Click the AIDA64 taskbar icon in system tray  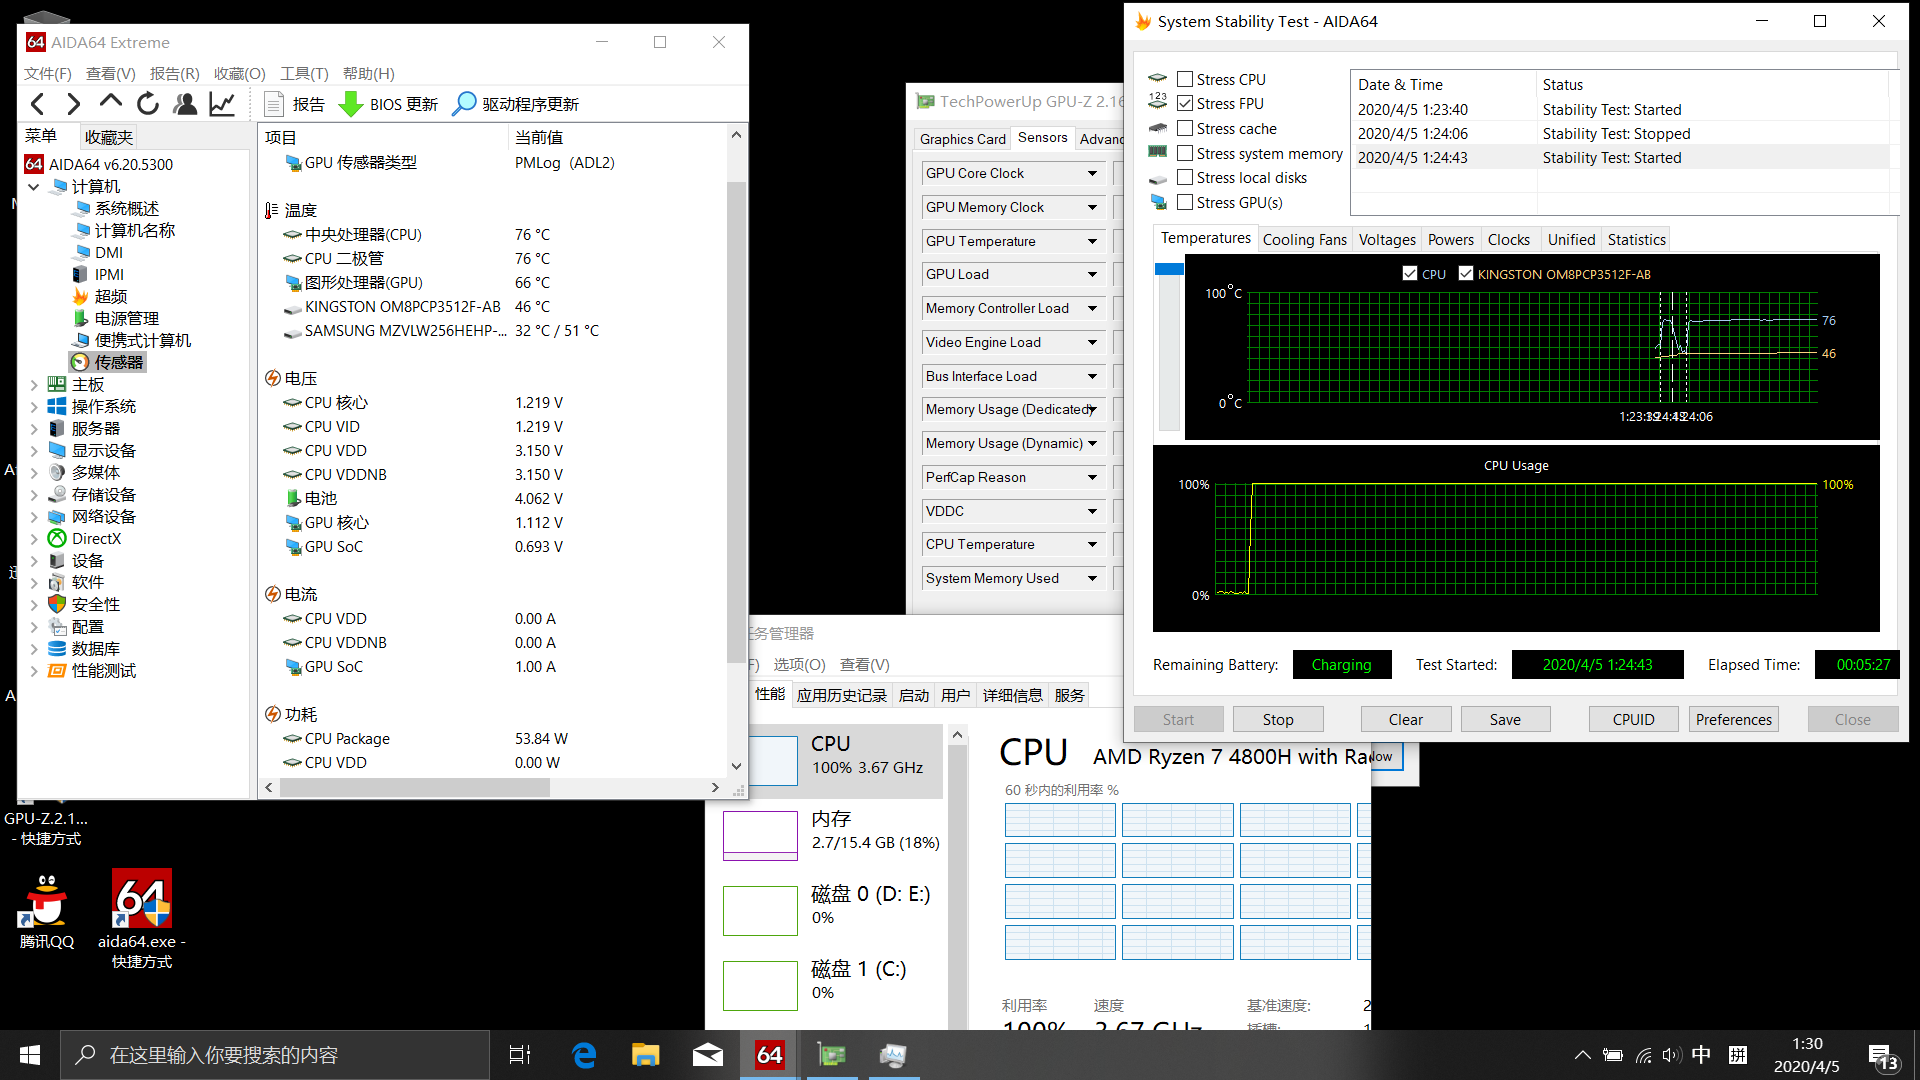[770, 1052]
